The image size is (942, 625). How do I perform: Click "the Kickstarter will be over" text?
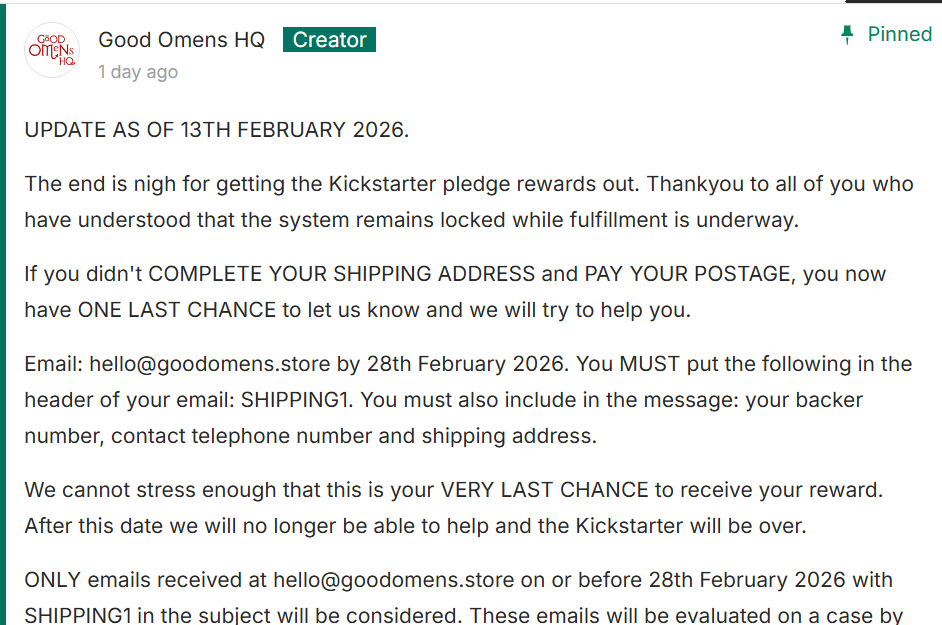pyautogui.click(x=688, y=526)
